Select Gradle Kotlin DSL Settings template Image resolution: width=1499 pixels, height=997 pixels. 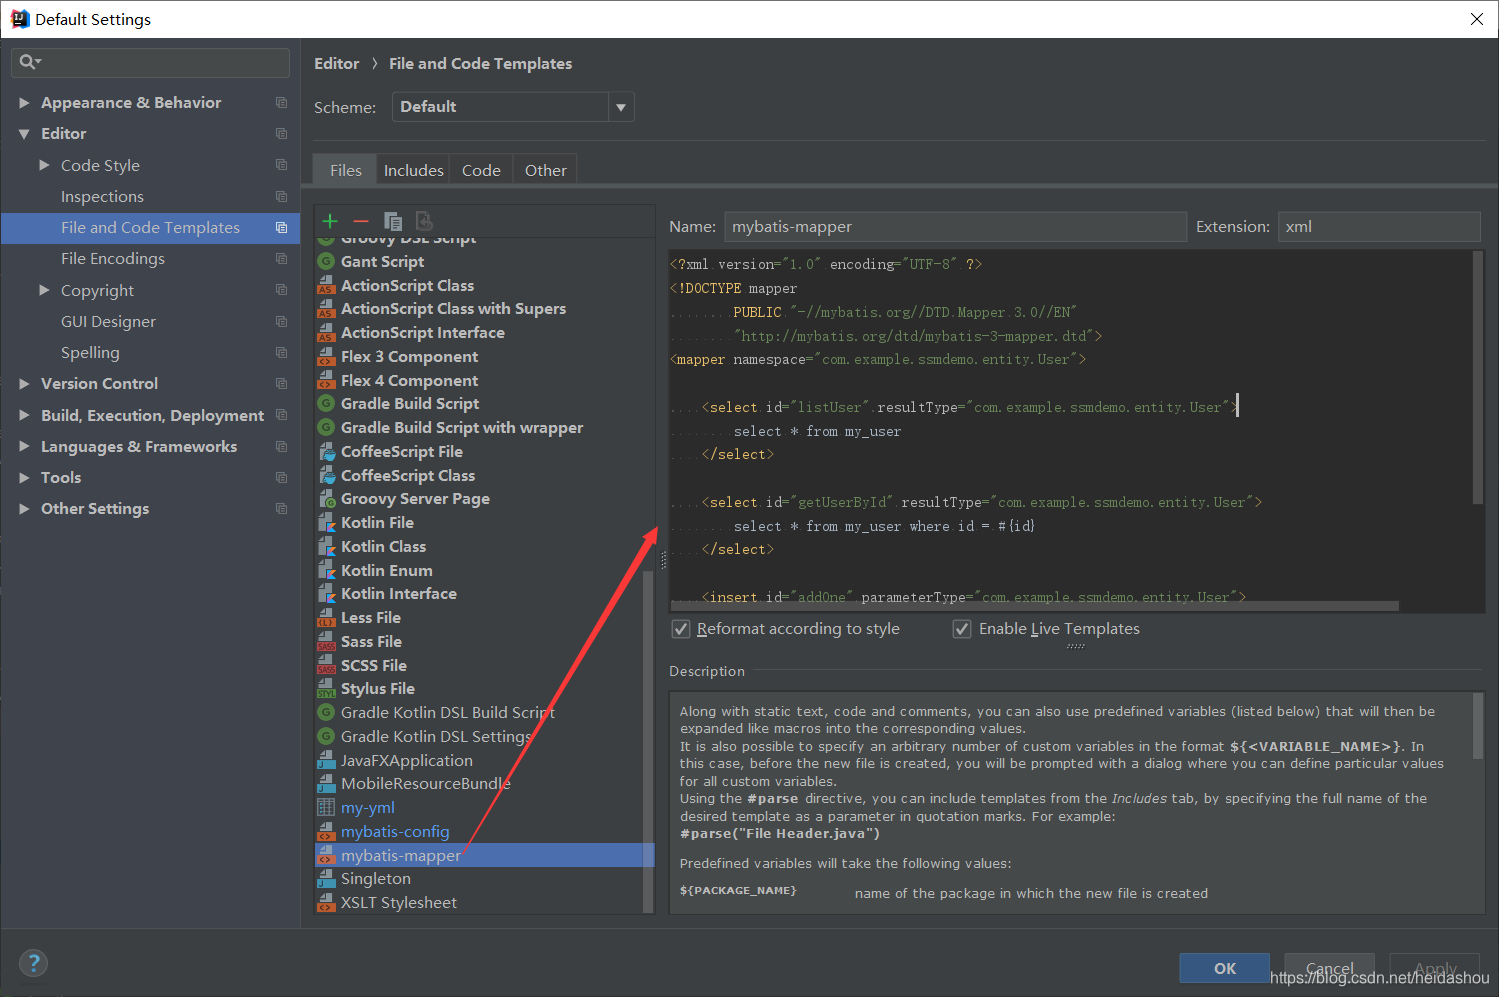point(436,737)
